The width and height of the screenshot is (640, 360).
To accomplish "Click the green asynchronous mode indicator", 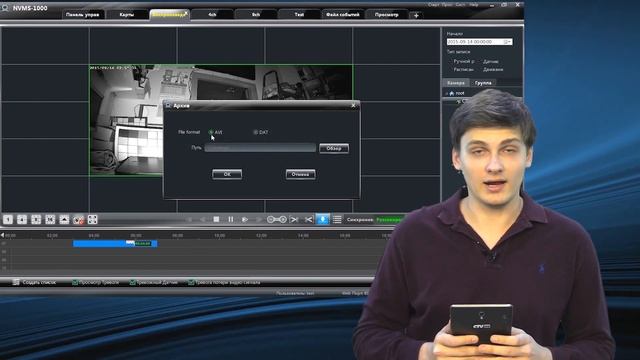I will pyautogui.click(x=389, y=220).
